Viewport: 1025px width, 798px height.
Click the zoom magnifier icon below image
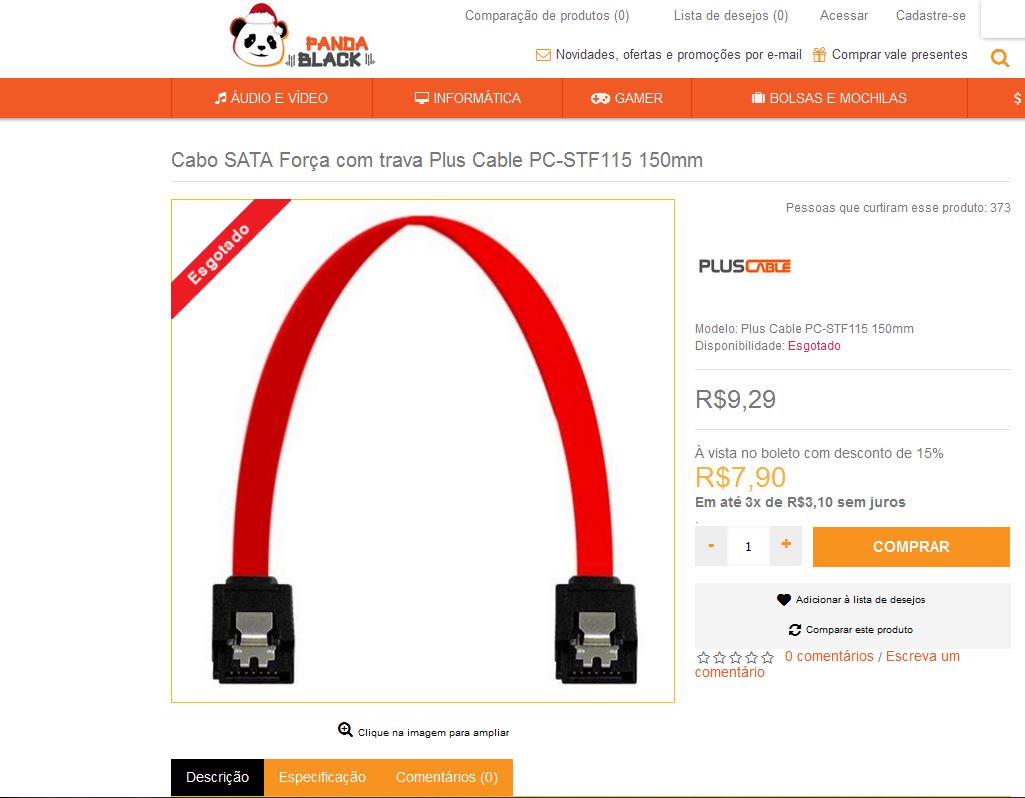pos(345,729)
